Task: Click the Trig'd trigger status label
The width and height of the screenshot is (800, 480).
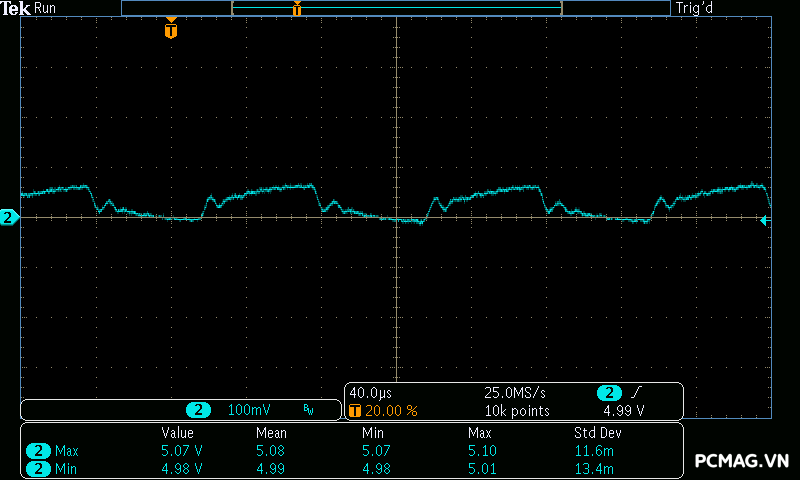Action: click(x=696, y=8)
